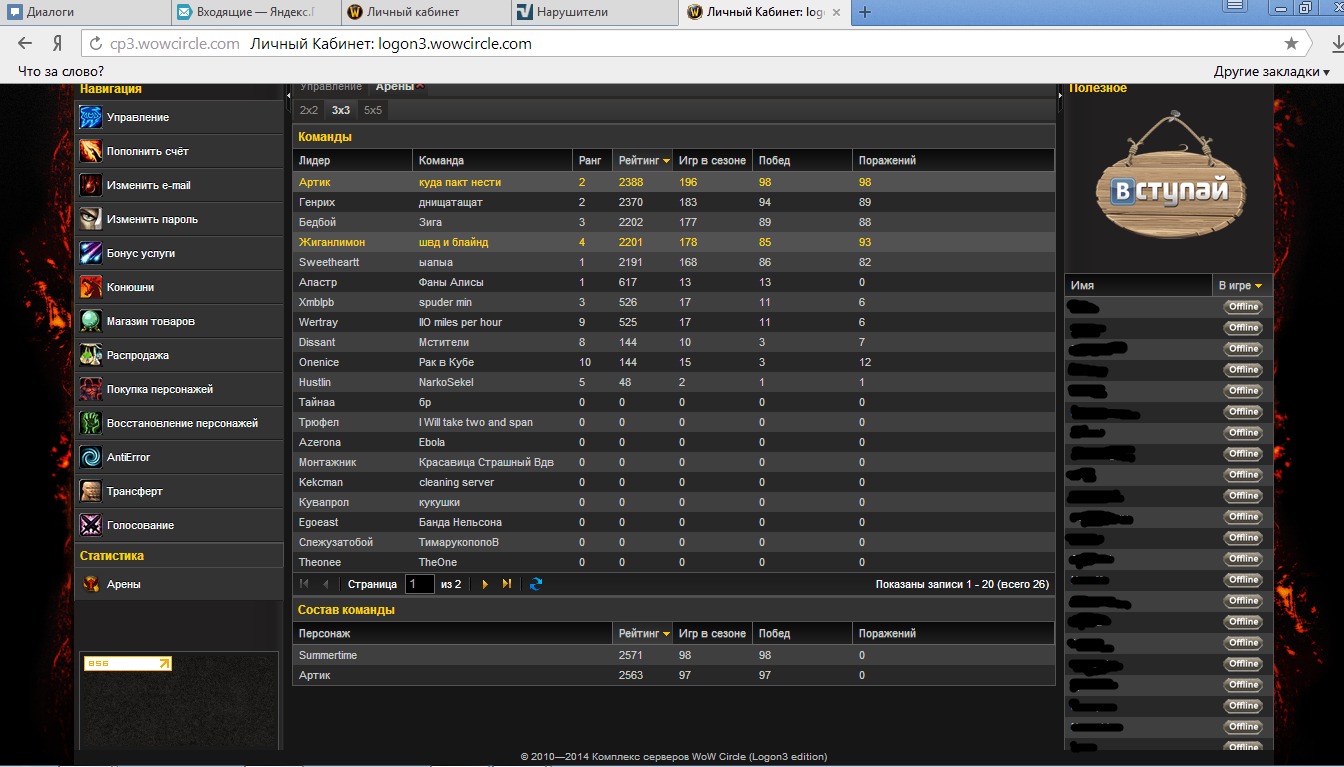Click the page number input field
Viewport: 1344px width, 767px height.
coord(419,584)
